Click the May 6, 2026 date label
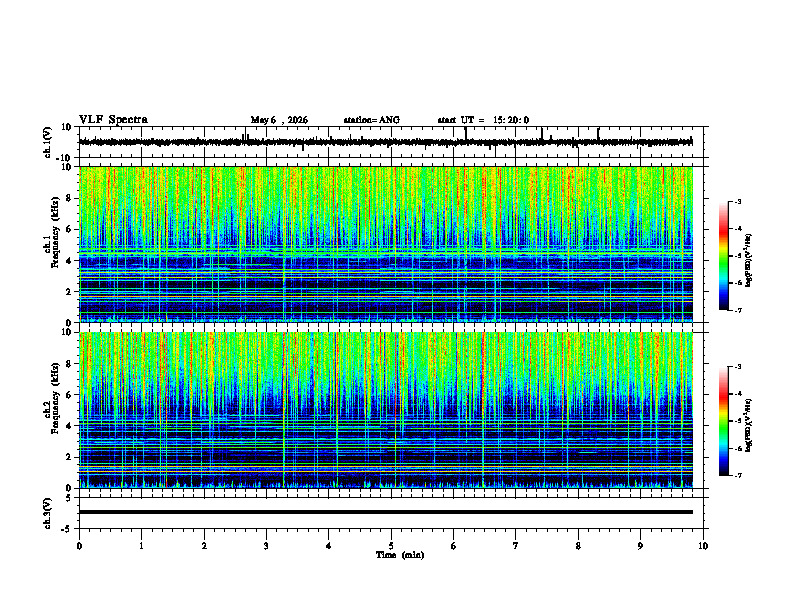Viewport: 792px width, 612px height. pyautogui.click(x=279, y=120)
